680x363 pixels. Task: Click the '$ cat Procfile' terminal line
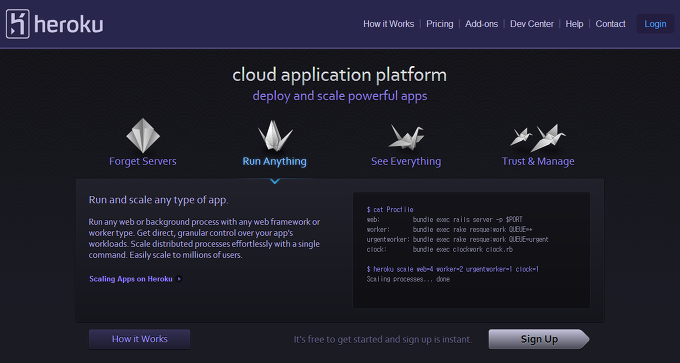coord(390,209)
